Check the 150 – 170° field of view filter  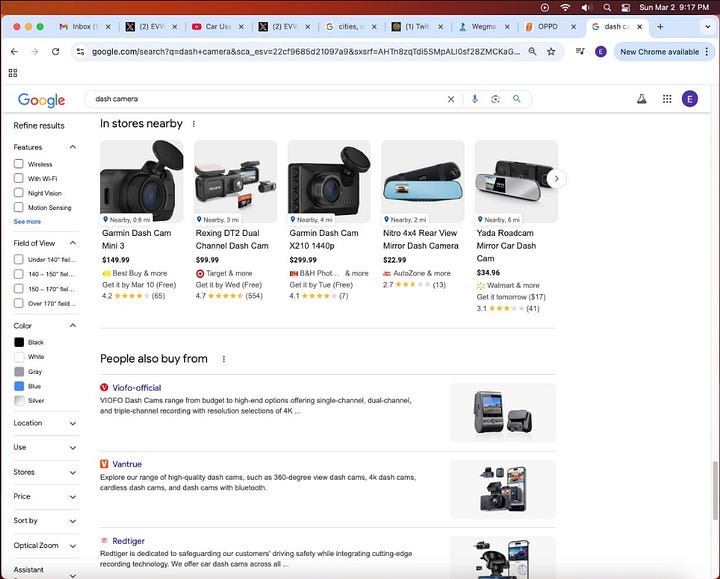pos(18,289)
